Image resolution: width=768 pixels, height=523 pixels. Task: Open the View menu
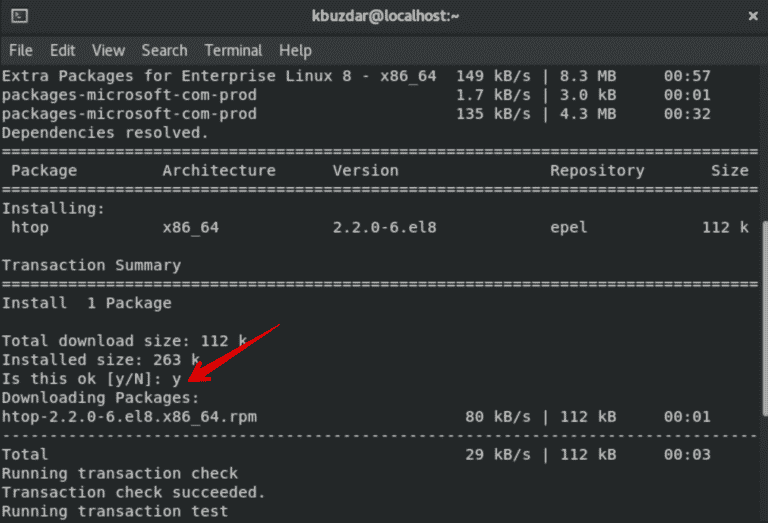[x=108, y=50]
